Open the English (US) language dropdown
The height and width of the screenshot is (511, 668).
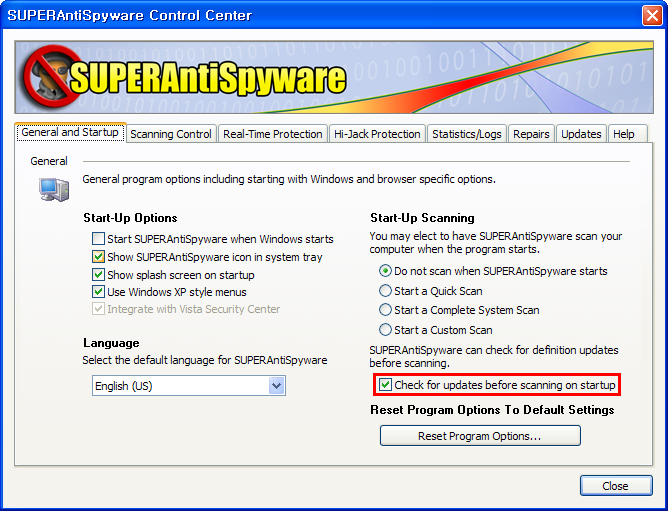(189, 386)
